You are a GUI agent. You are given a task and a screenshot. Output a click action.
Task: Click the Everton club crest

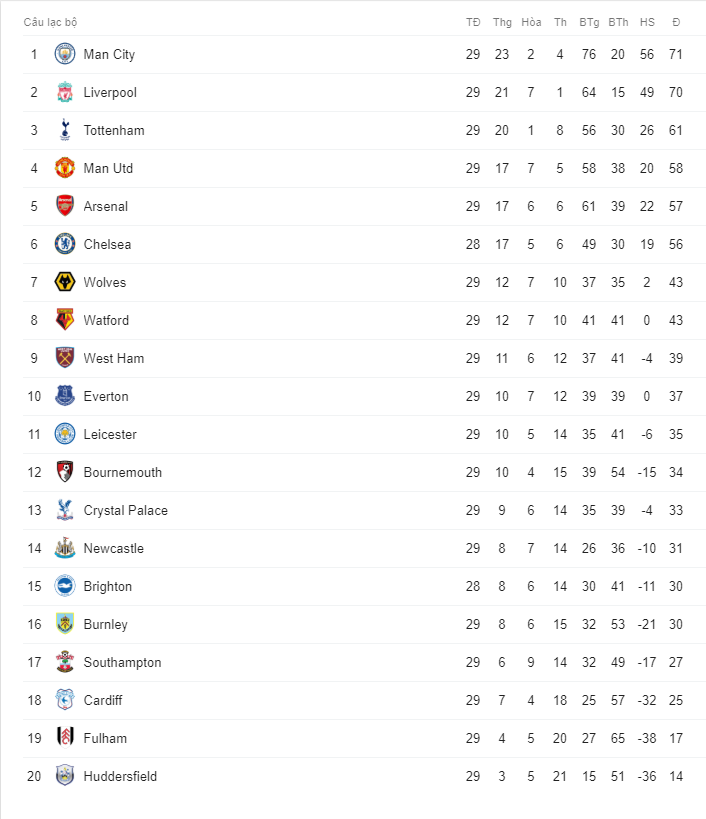pyautogui.click(x=65, y=397)
